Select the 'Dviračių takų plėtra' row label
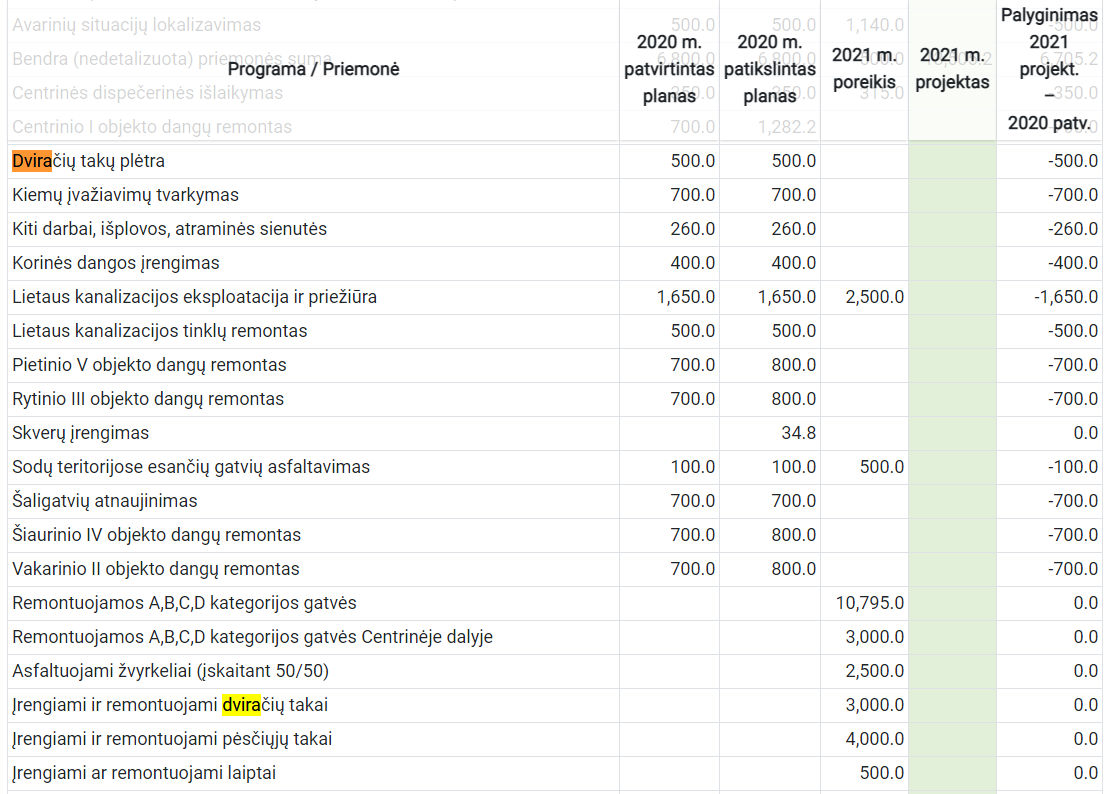 [89, 161]
